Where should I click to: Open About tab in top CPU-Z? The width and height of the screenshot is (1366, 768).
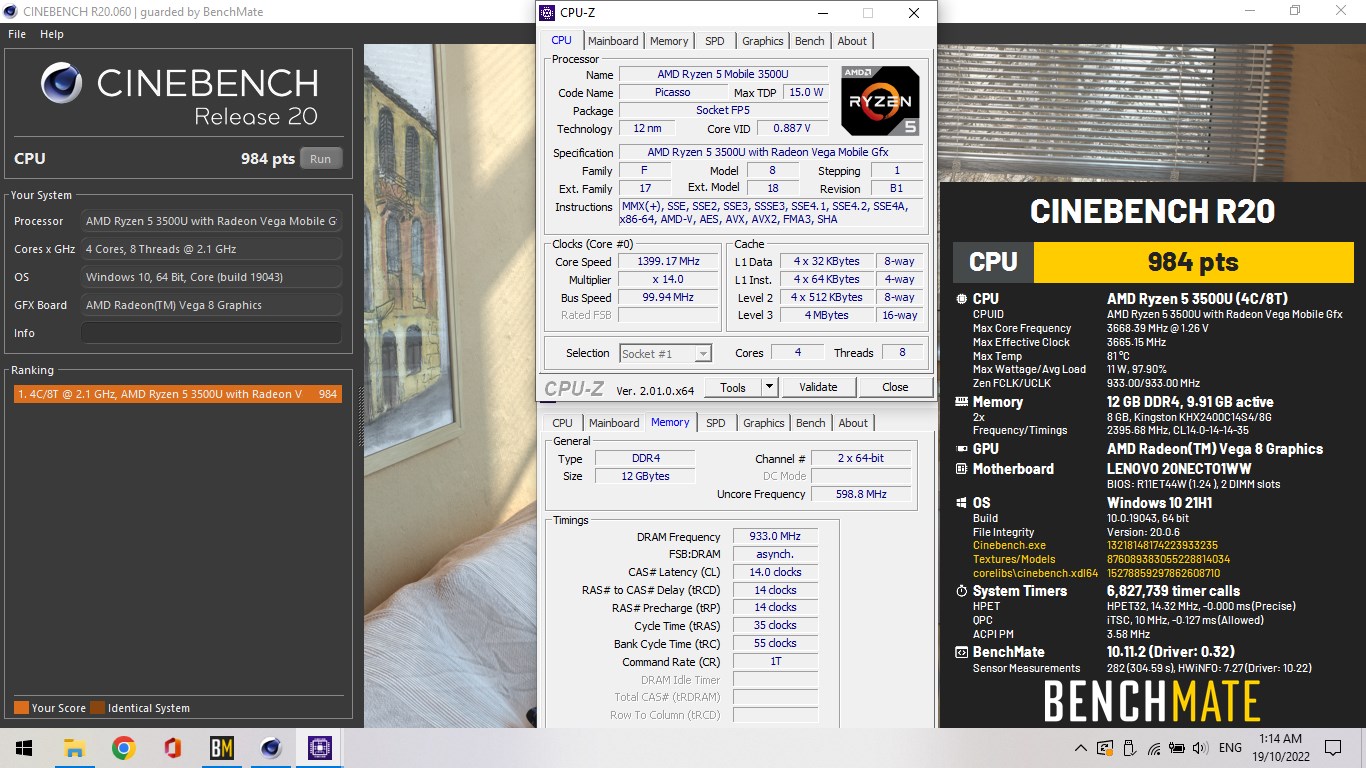click(852, 41)
